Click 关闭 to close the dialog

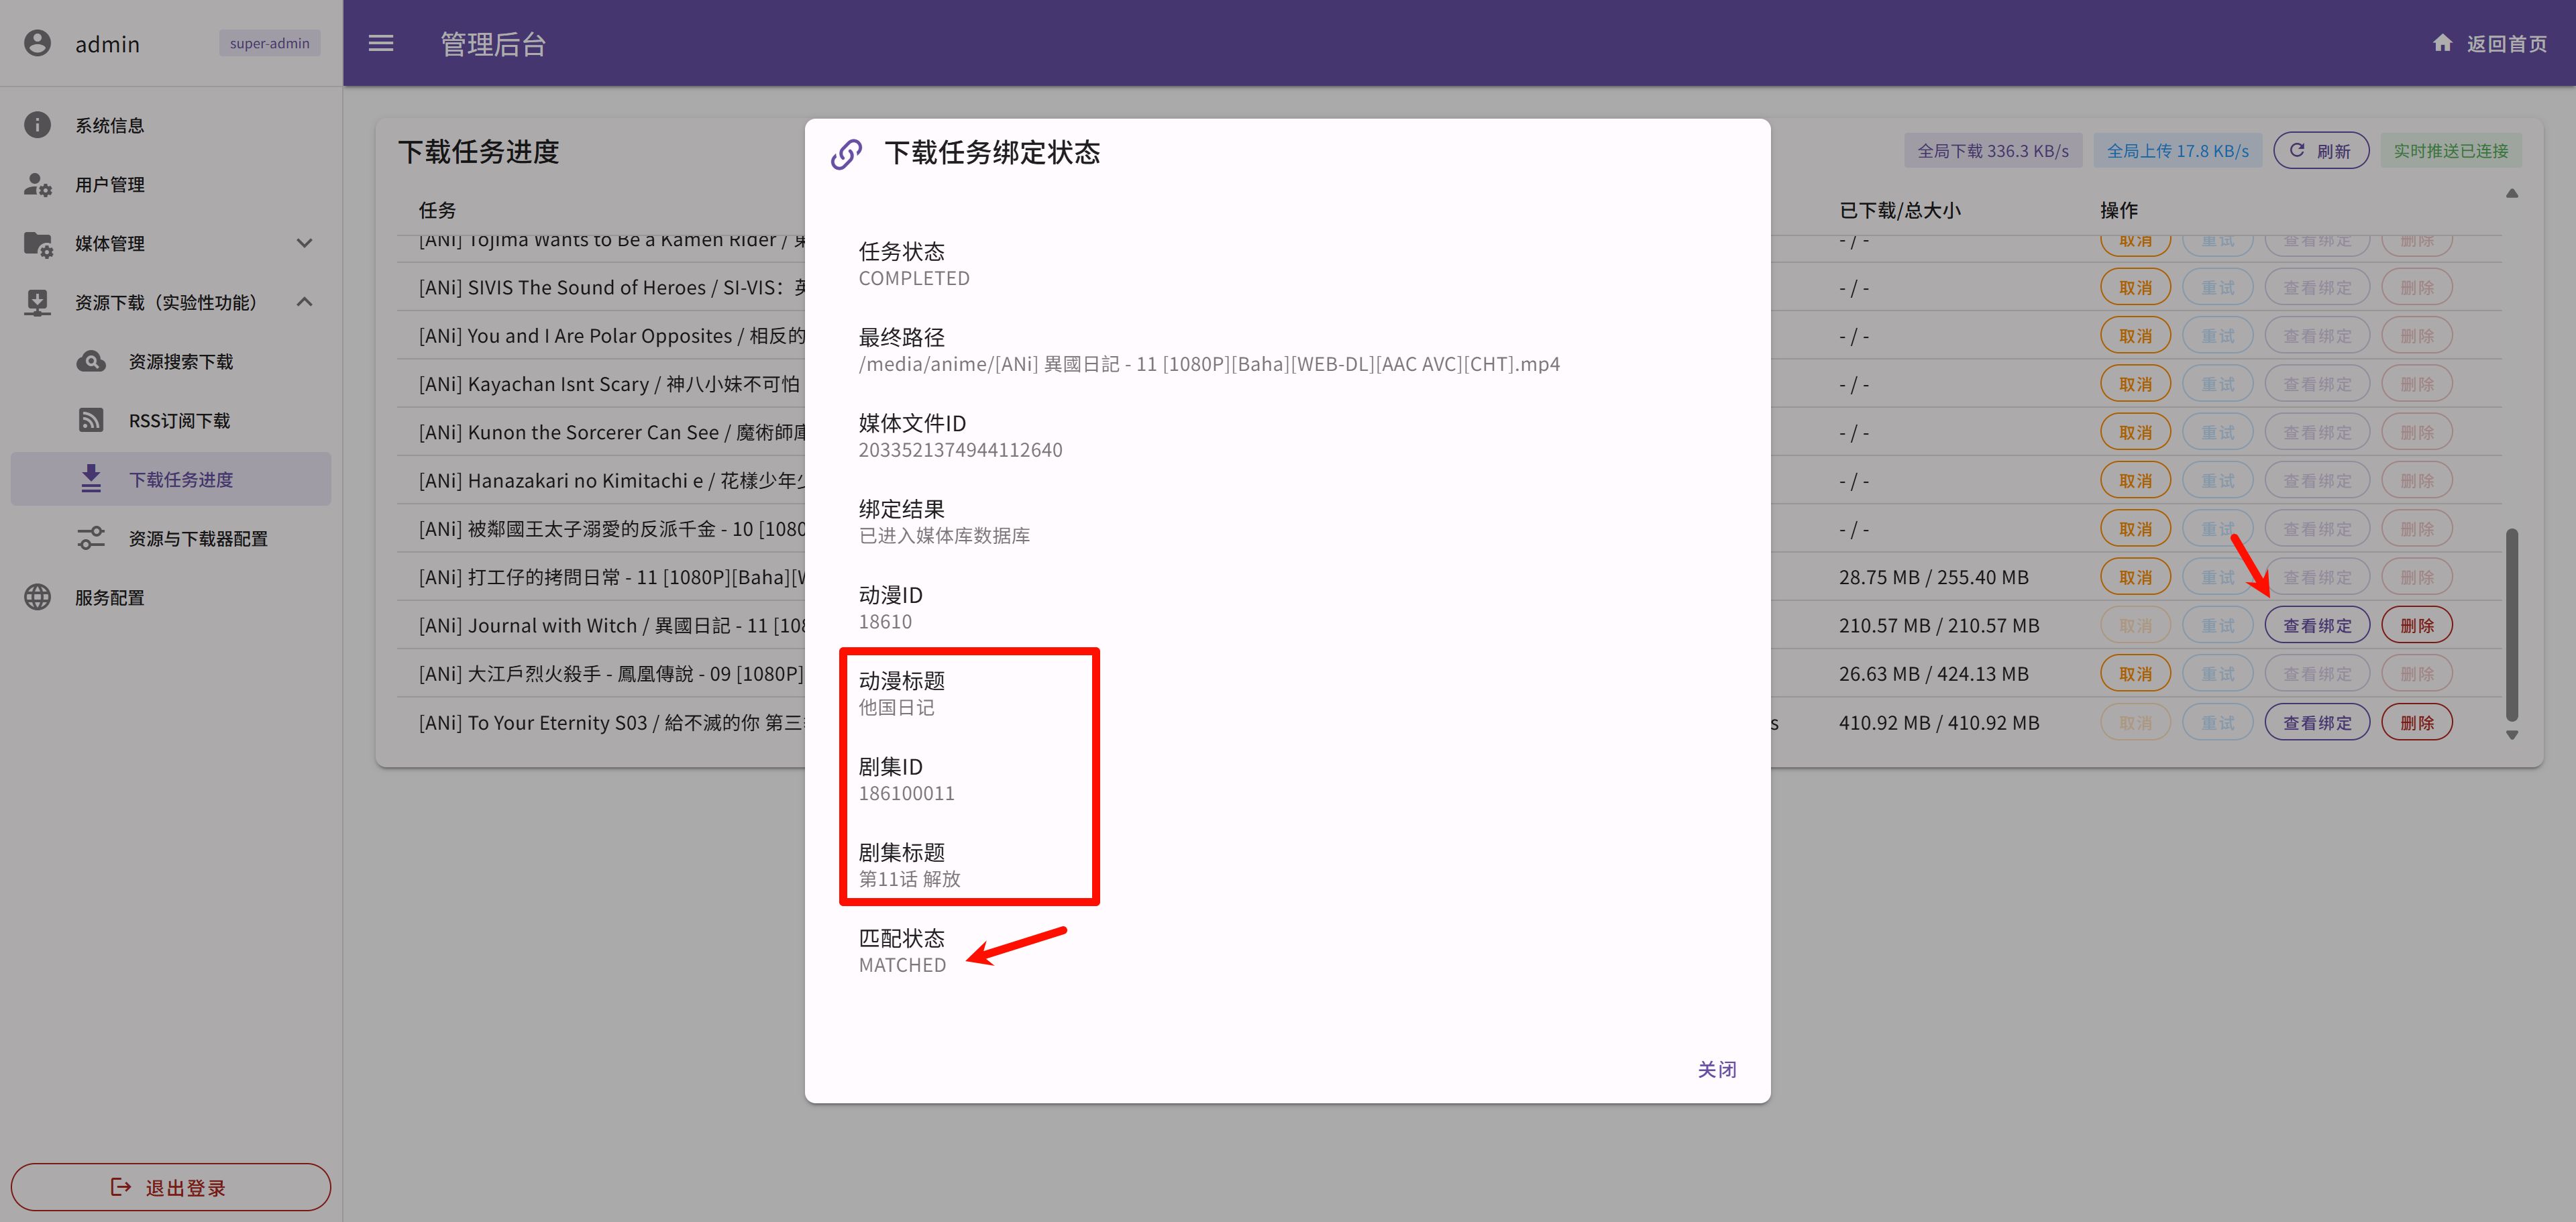[1716, 1069]
